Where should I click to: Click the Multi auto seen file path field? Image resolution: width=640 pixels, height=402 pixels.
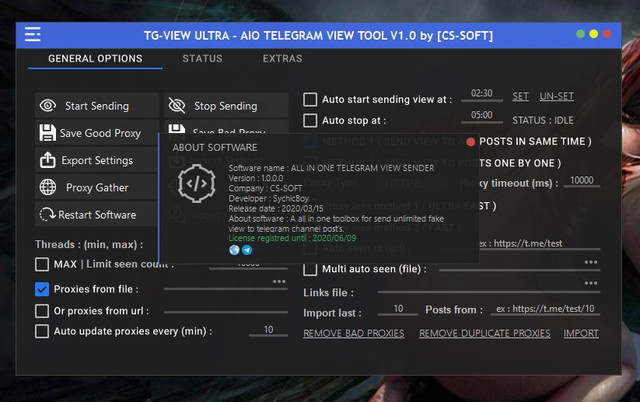519,268
